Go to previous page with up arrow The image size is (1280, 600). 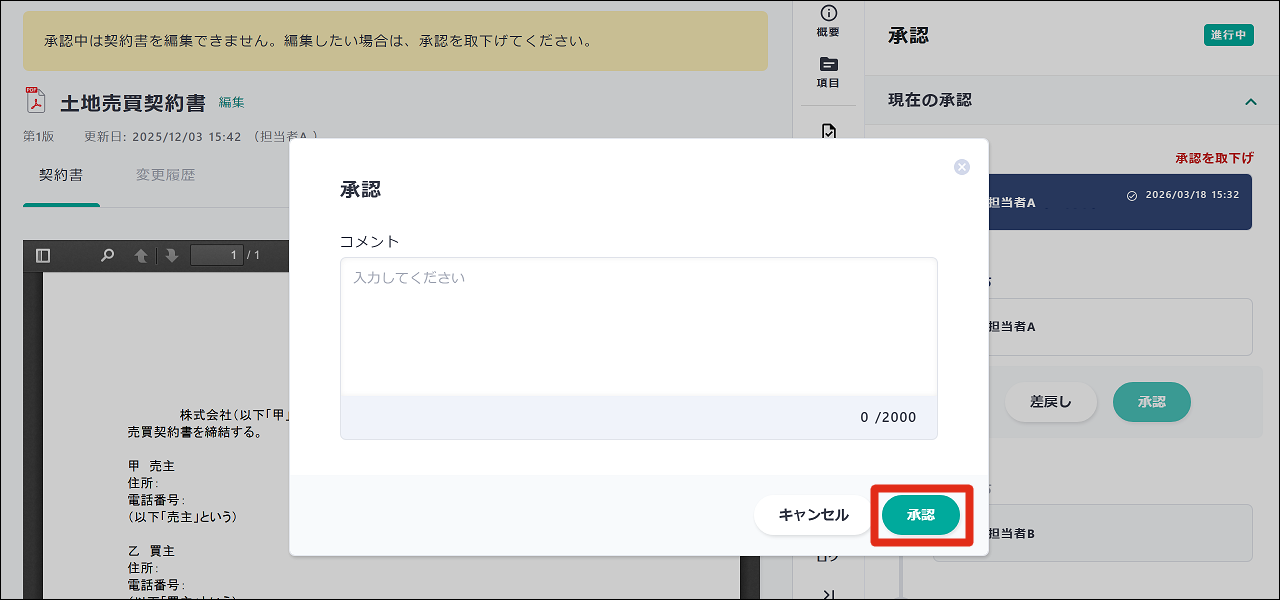tap(141, 256)
